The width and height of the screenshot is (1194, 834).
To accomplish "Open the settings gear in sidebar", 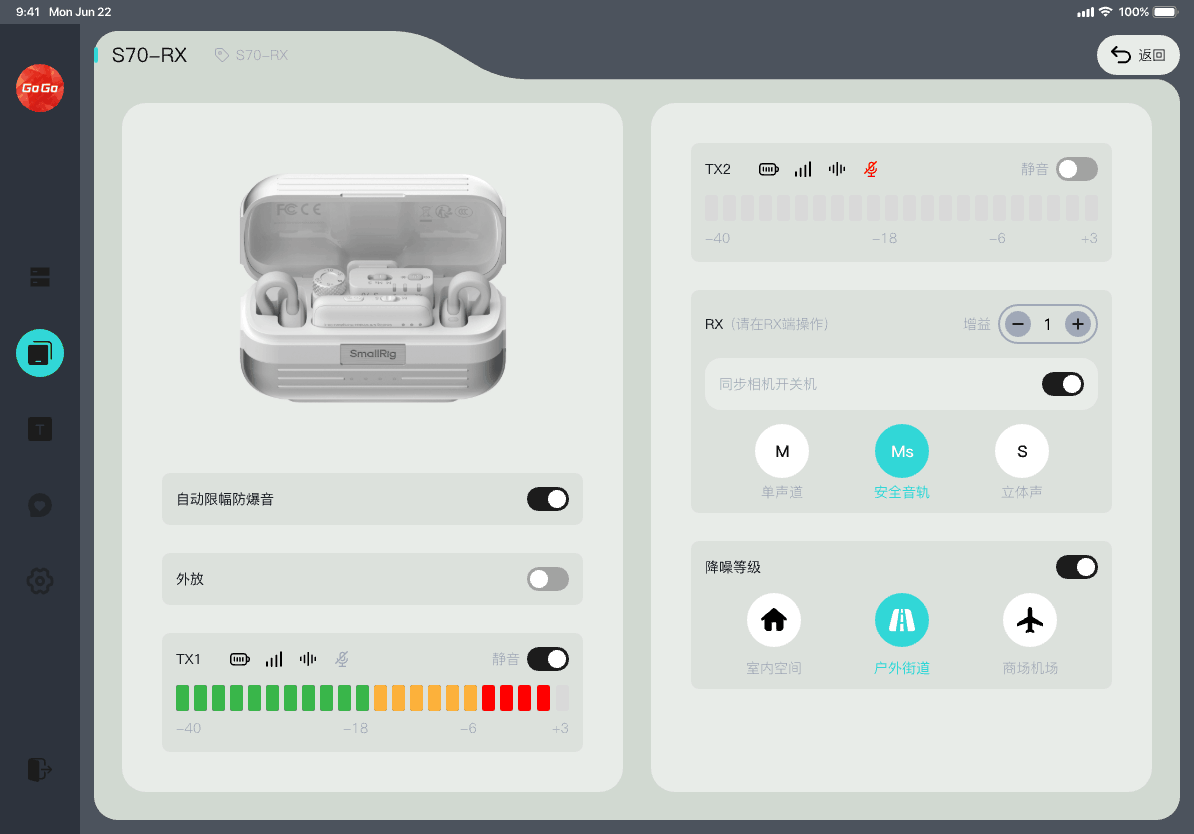I will coord(40,580).
